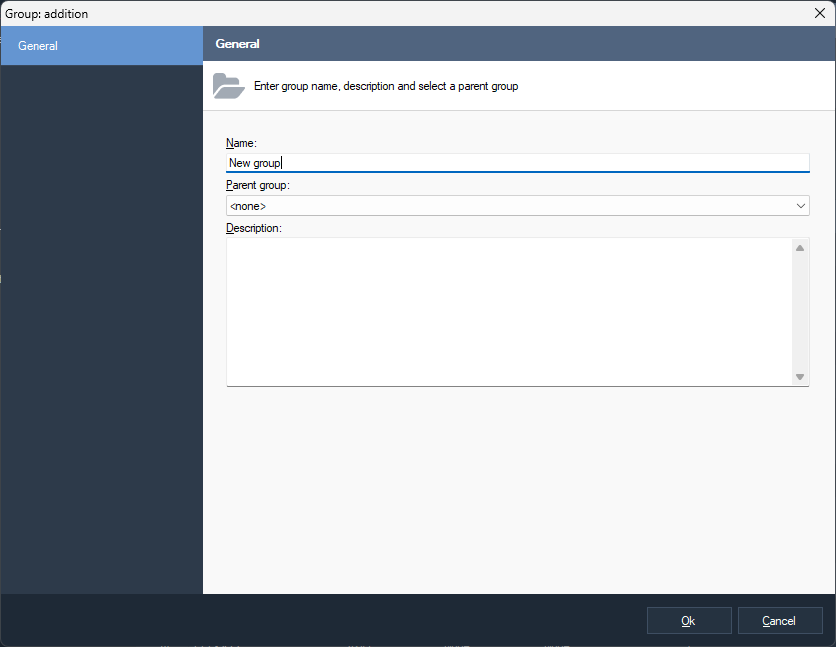
Task: Click the open folder icon in the header
Action: pos(228,86)
